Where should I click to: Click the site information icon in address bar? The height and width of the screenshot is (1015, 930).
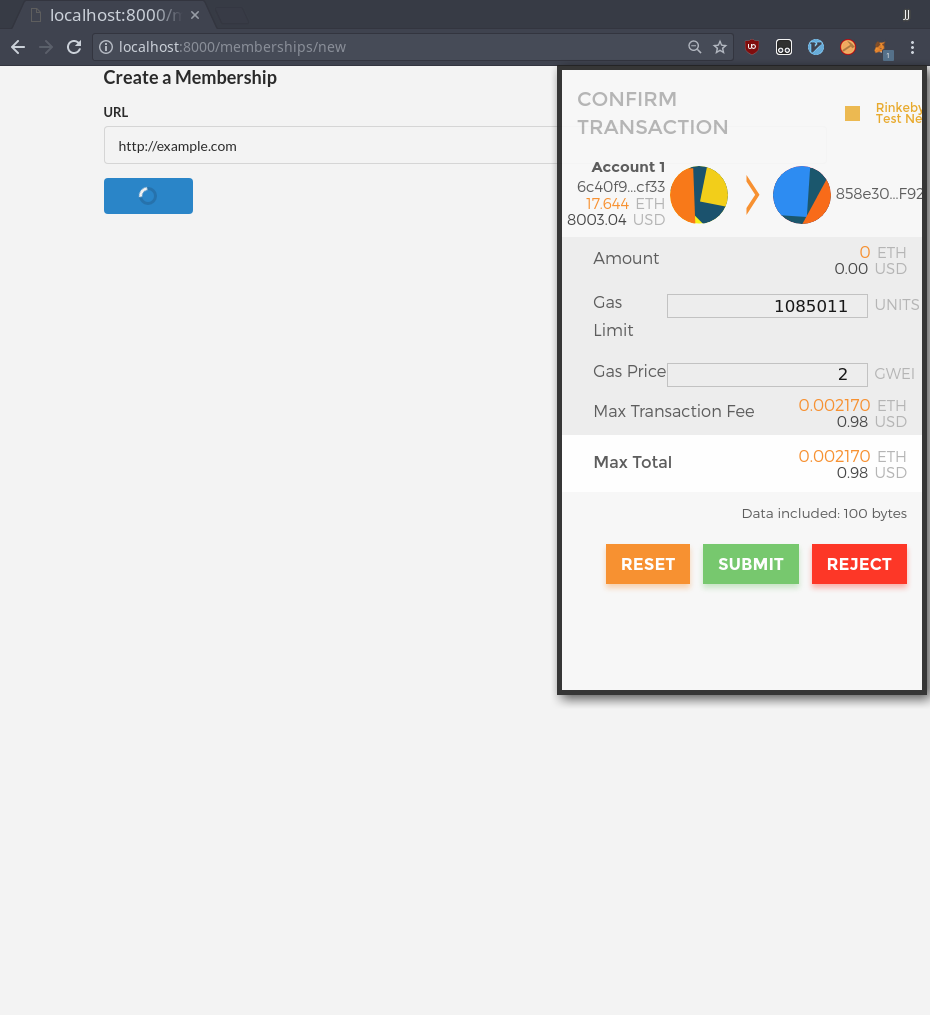(x=105, y=47)
